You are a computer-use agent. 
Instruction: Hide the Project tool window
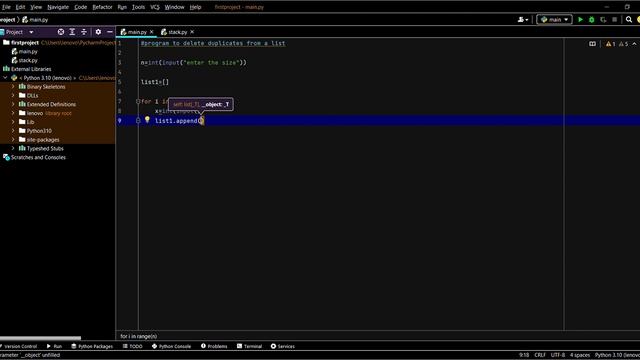coord(110,32)
